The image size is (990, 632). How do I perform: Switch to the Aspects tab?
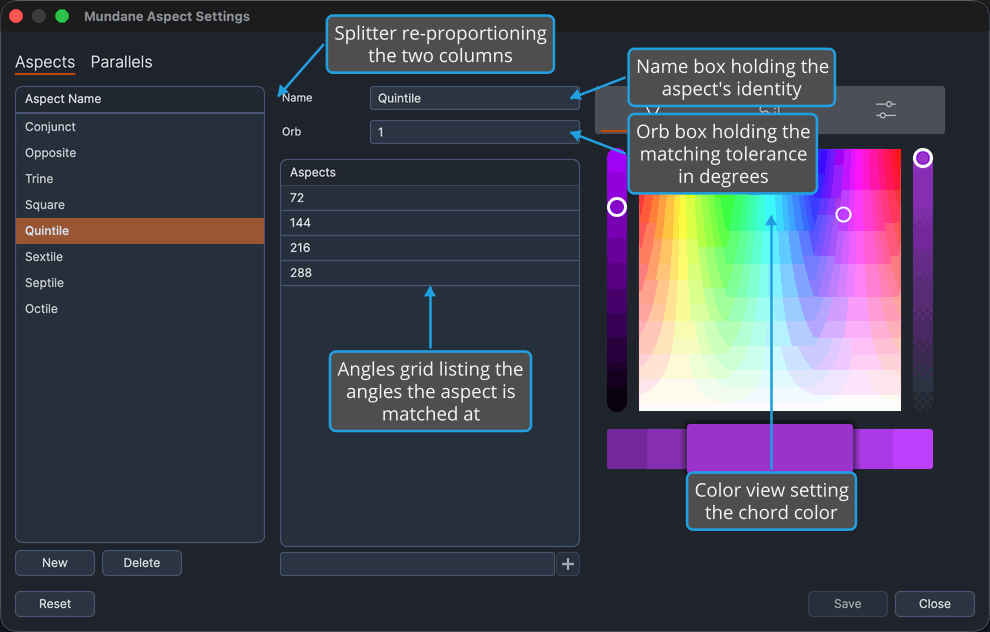45,62
